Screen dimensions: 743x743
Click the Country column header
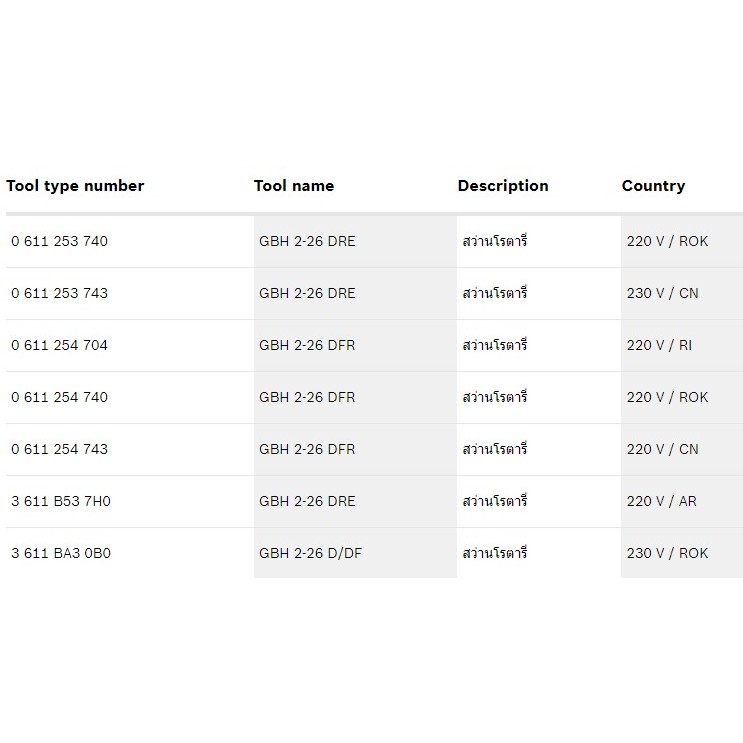653,186
